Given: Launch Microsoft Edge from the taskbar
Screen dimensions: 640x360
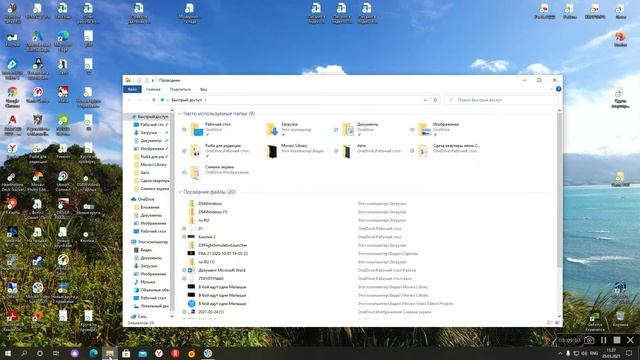Looking at the screenshot, I should point(93,353).
